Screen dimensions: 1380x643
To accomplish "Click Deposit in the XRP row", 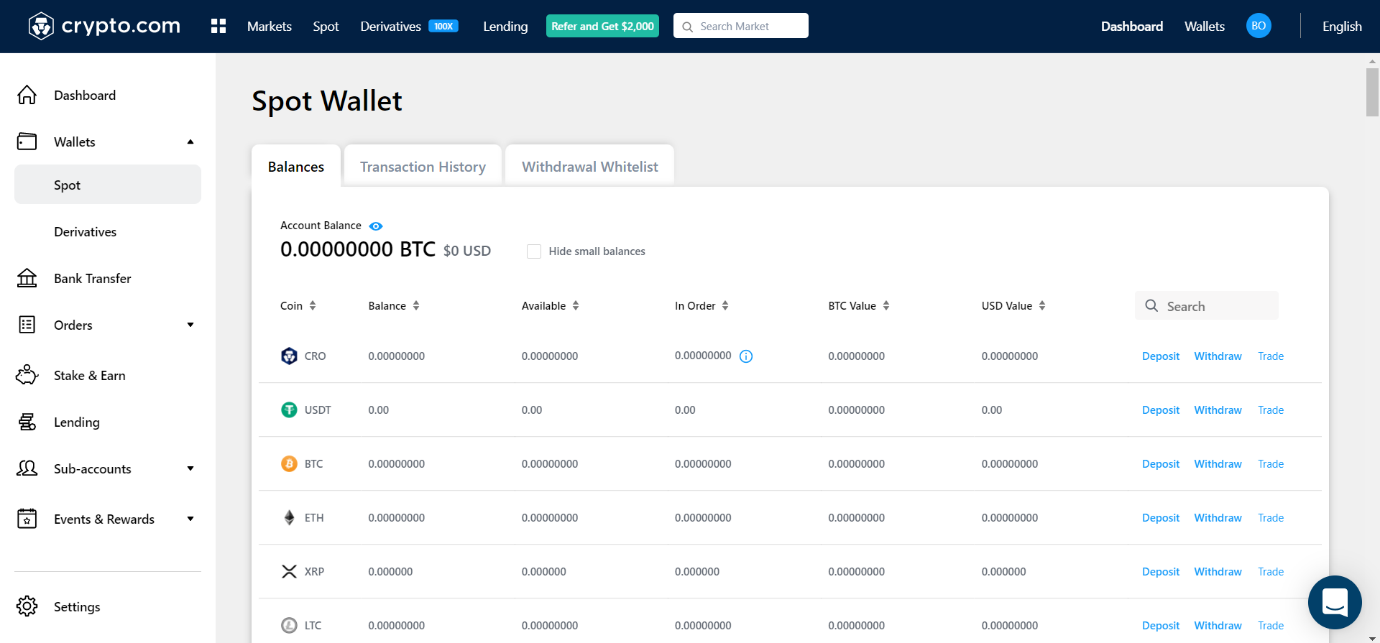I will 1161,572.
